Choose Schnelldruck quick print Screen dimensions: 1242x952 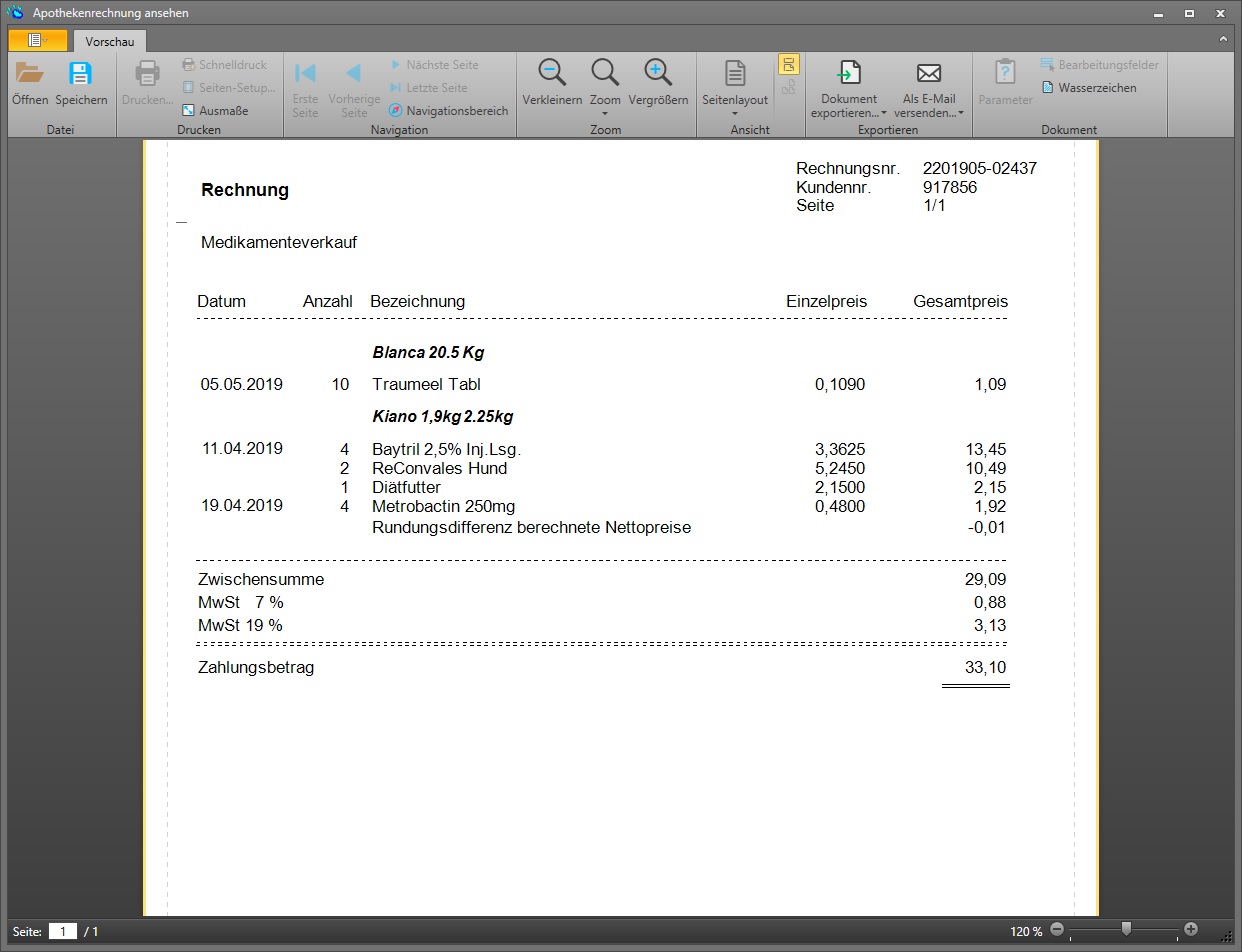coord(225,65)
